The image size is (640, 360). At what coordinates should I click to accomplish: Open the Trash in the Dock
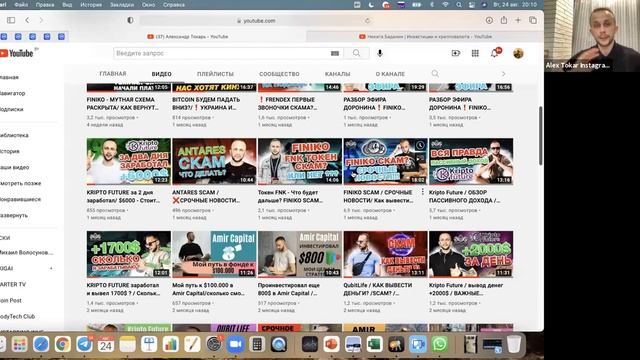(514, 344)
